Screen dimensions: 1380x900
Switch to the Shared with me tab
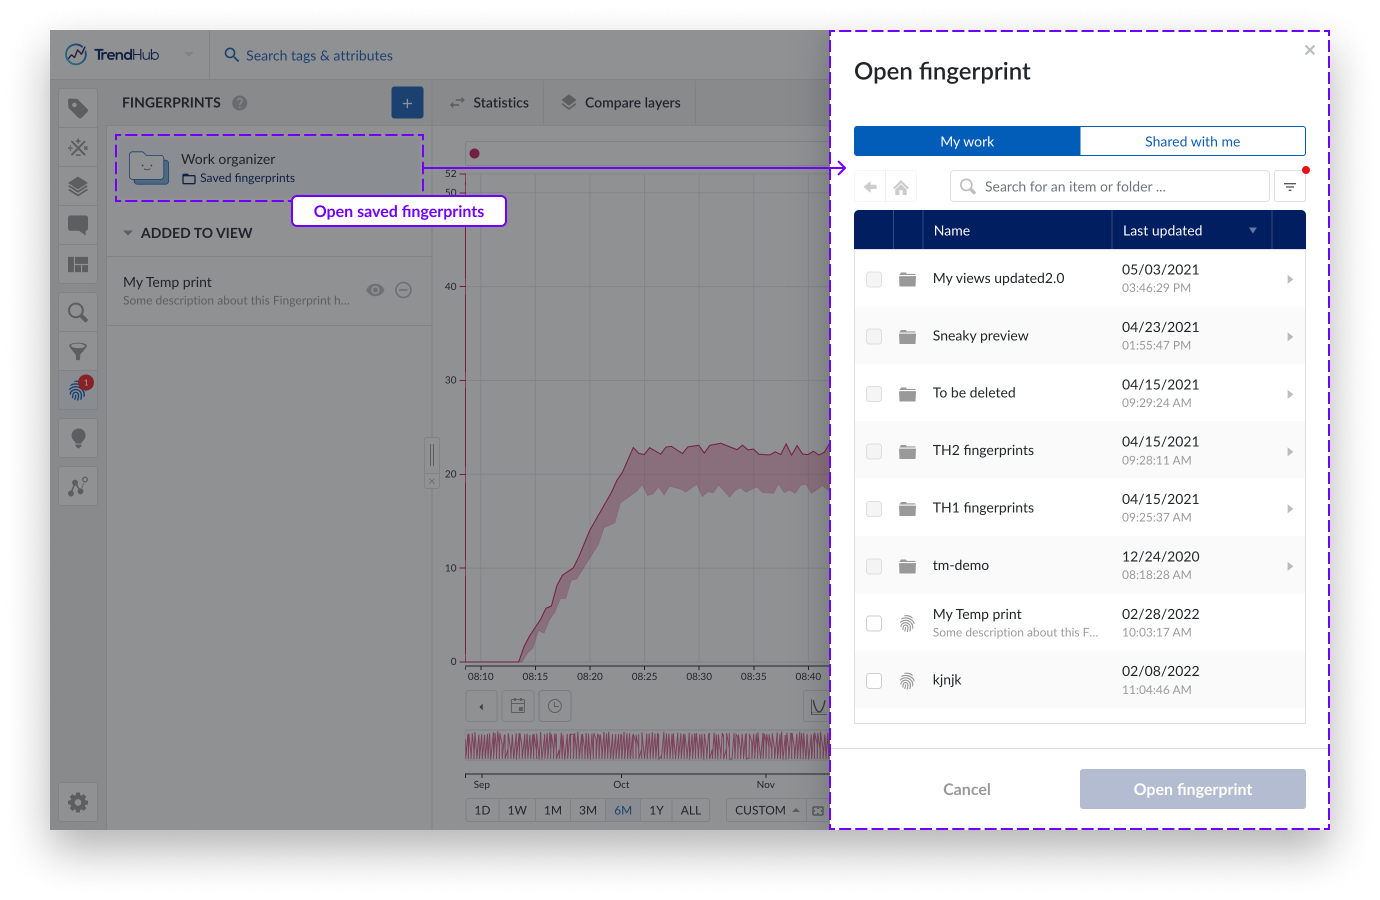pos(1192,141)
